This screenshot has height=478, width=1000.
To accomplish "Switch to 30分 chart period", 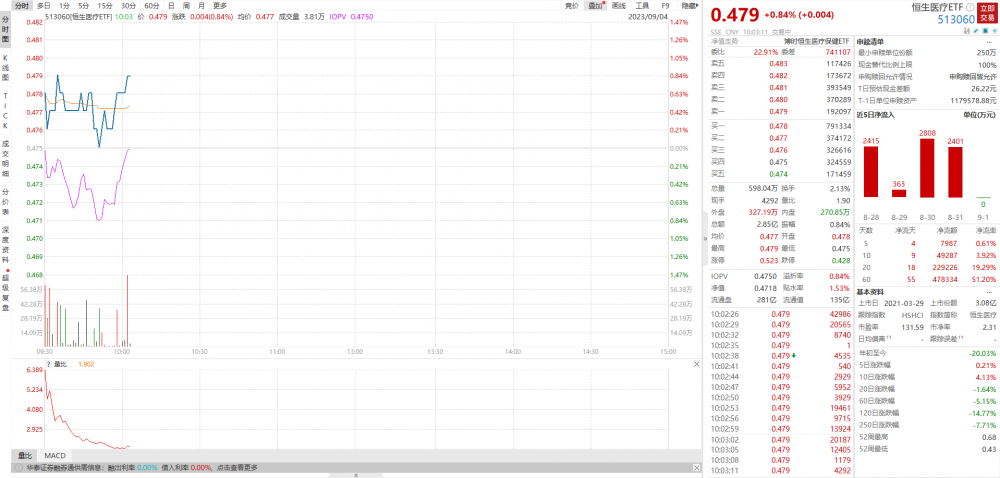I will 128,5.
